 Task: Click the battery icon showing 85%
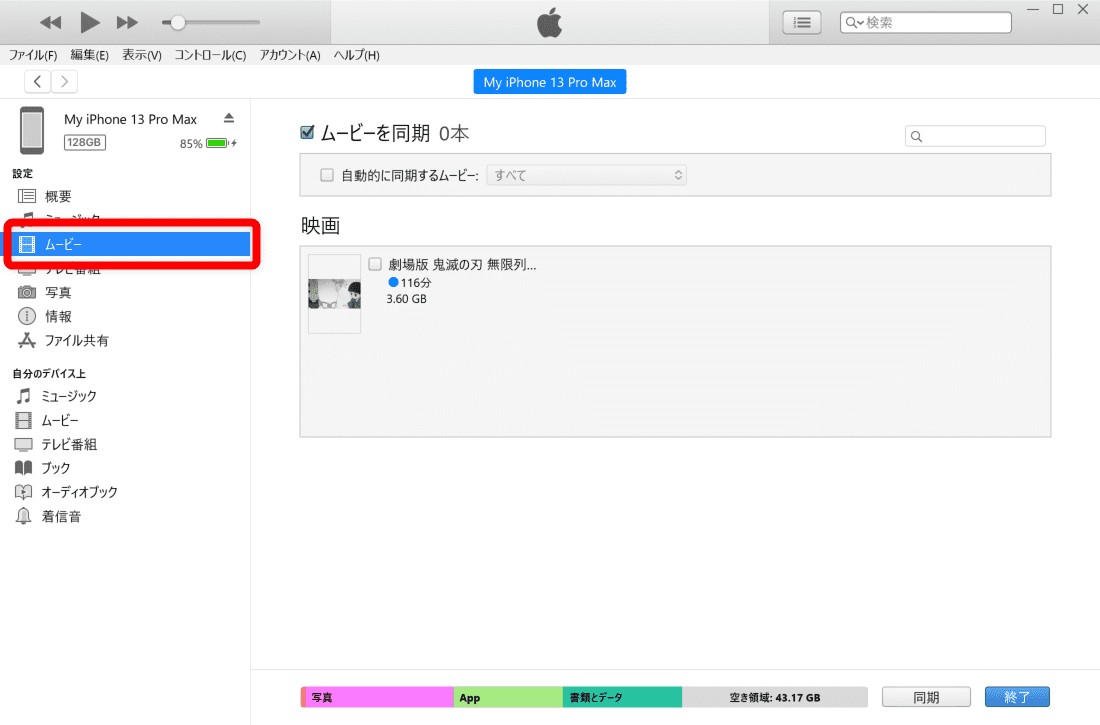coord(217,143)
